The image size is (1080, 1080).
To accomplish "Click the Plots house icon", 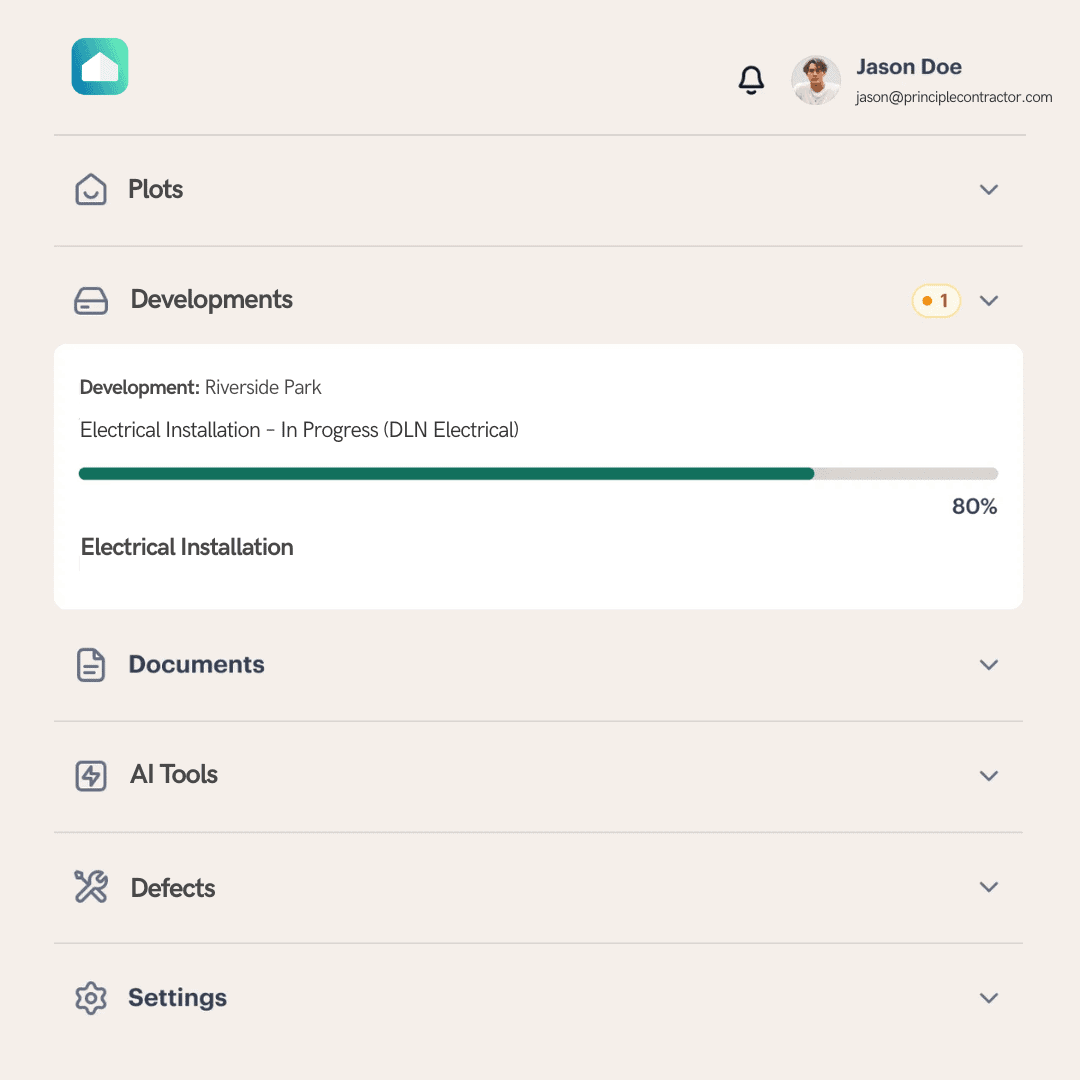I will click(91, 189).
